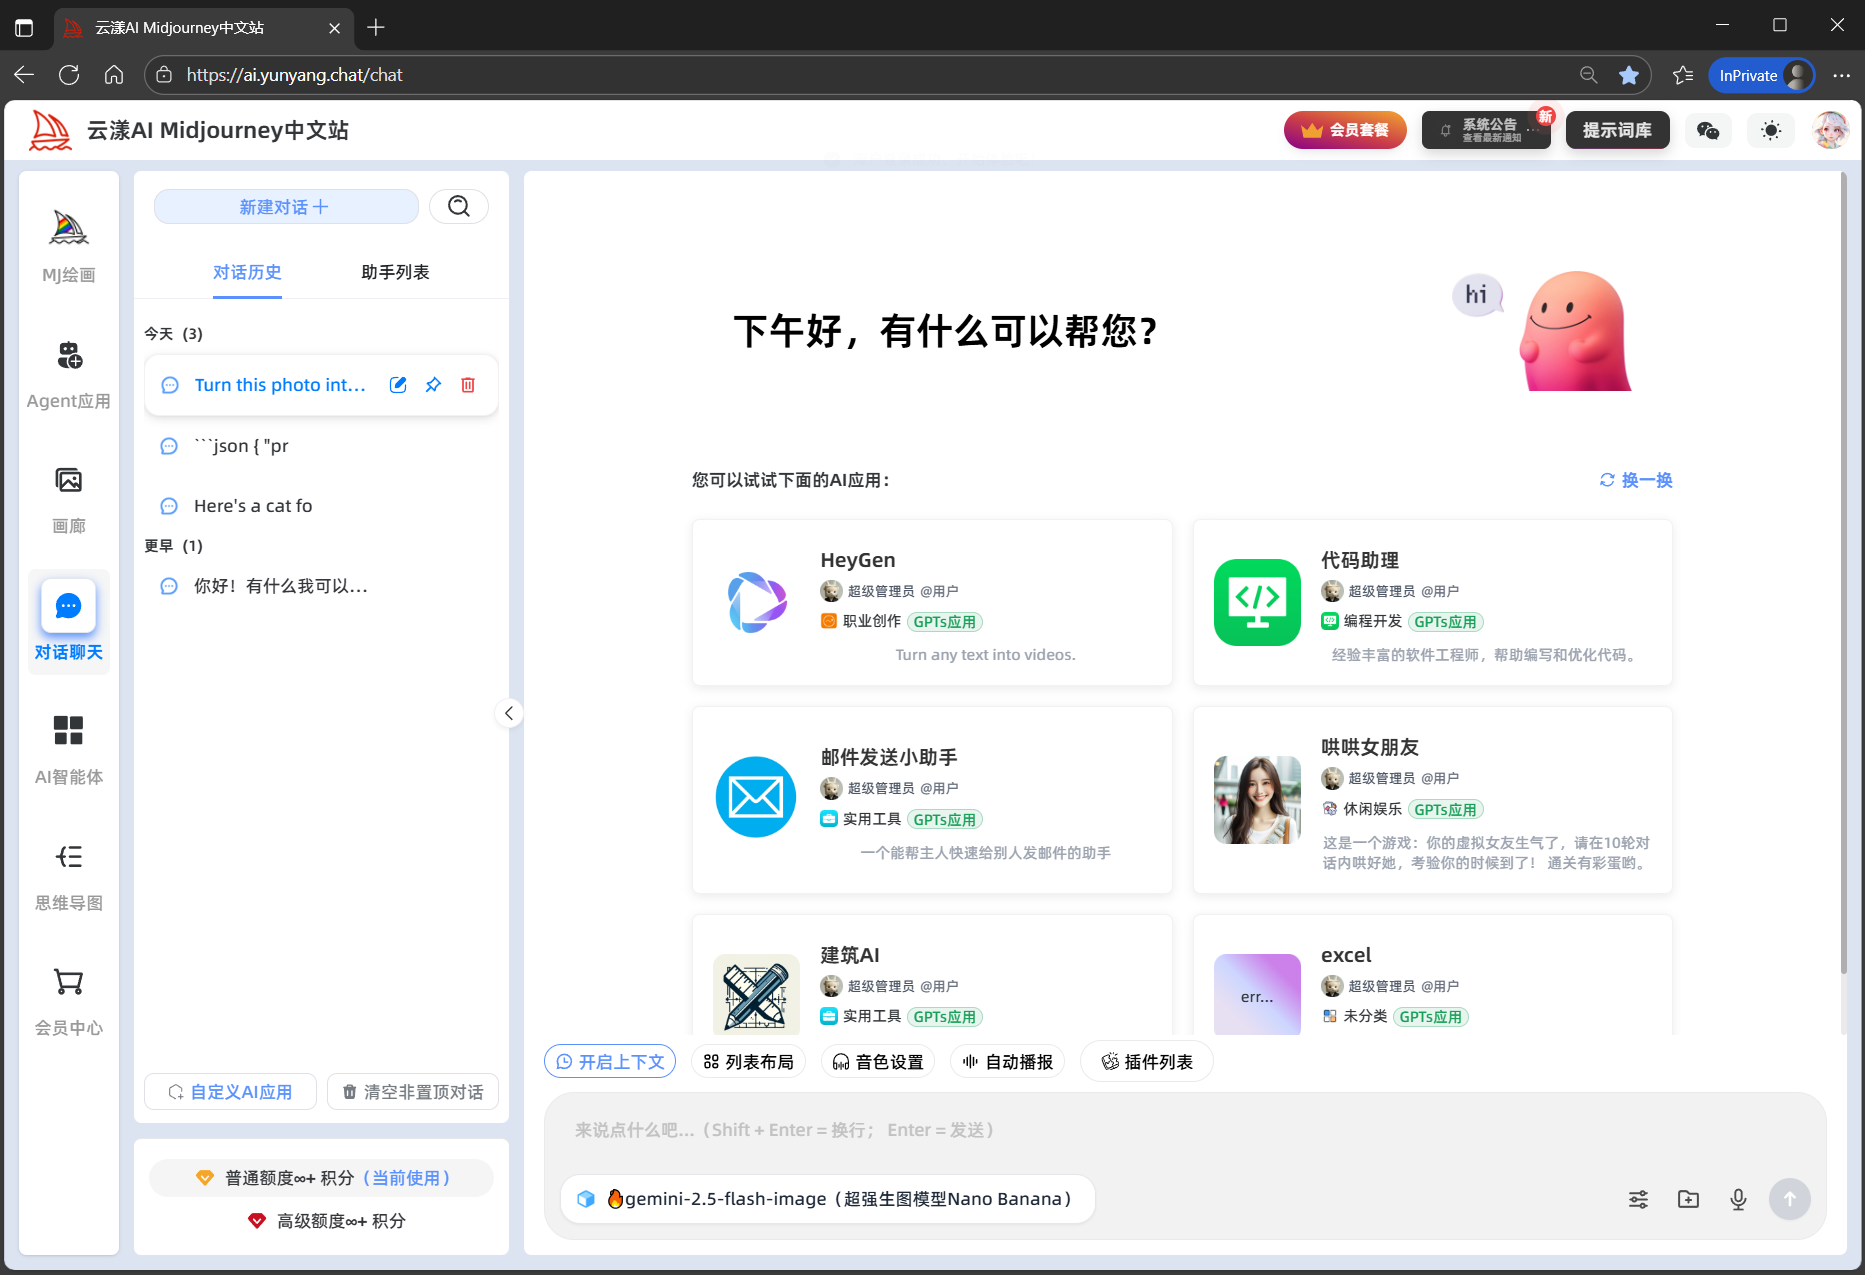Viewport: 1865px width, 1275px height.
Task: Open the 'Here's a cat fo' conversation
Action: click(322, 506)
